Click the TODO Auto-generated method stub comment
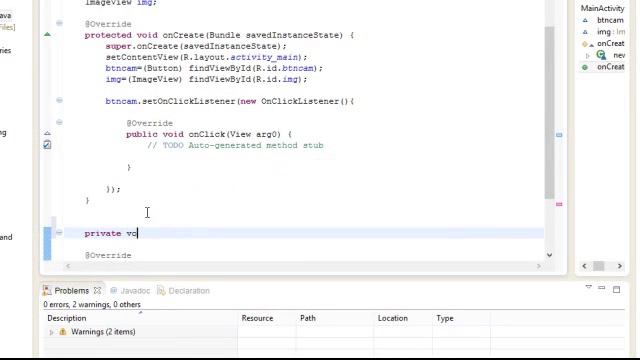 [x=236, y=145]
